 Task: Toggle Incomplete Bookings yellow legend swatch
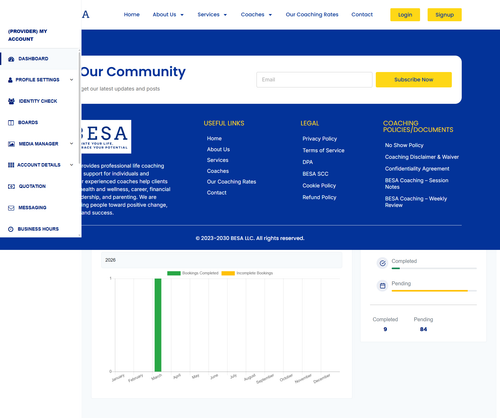[x=228, y=273]
